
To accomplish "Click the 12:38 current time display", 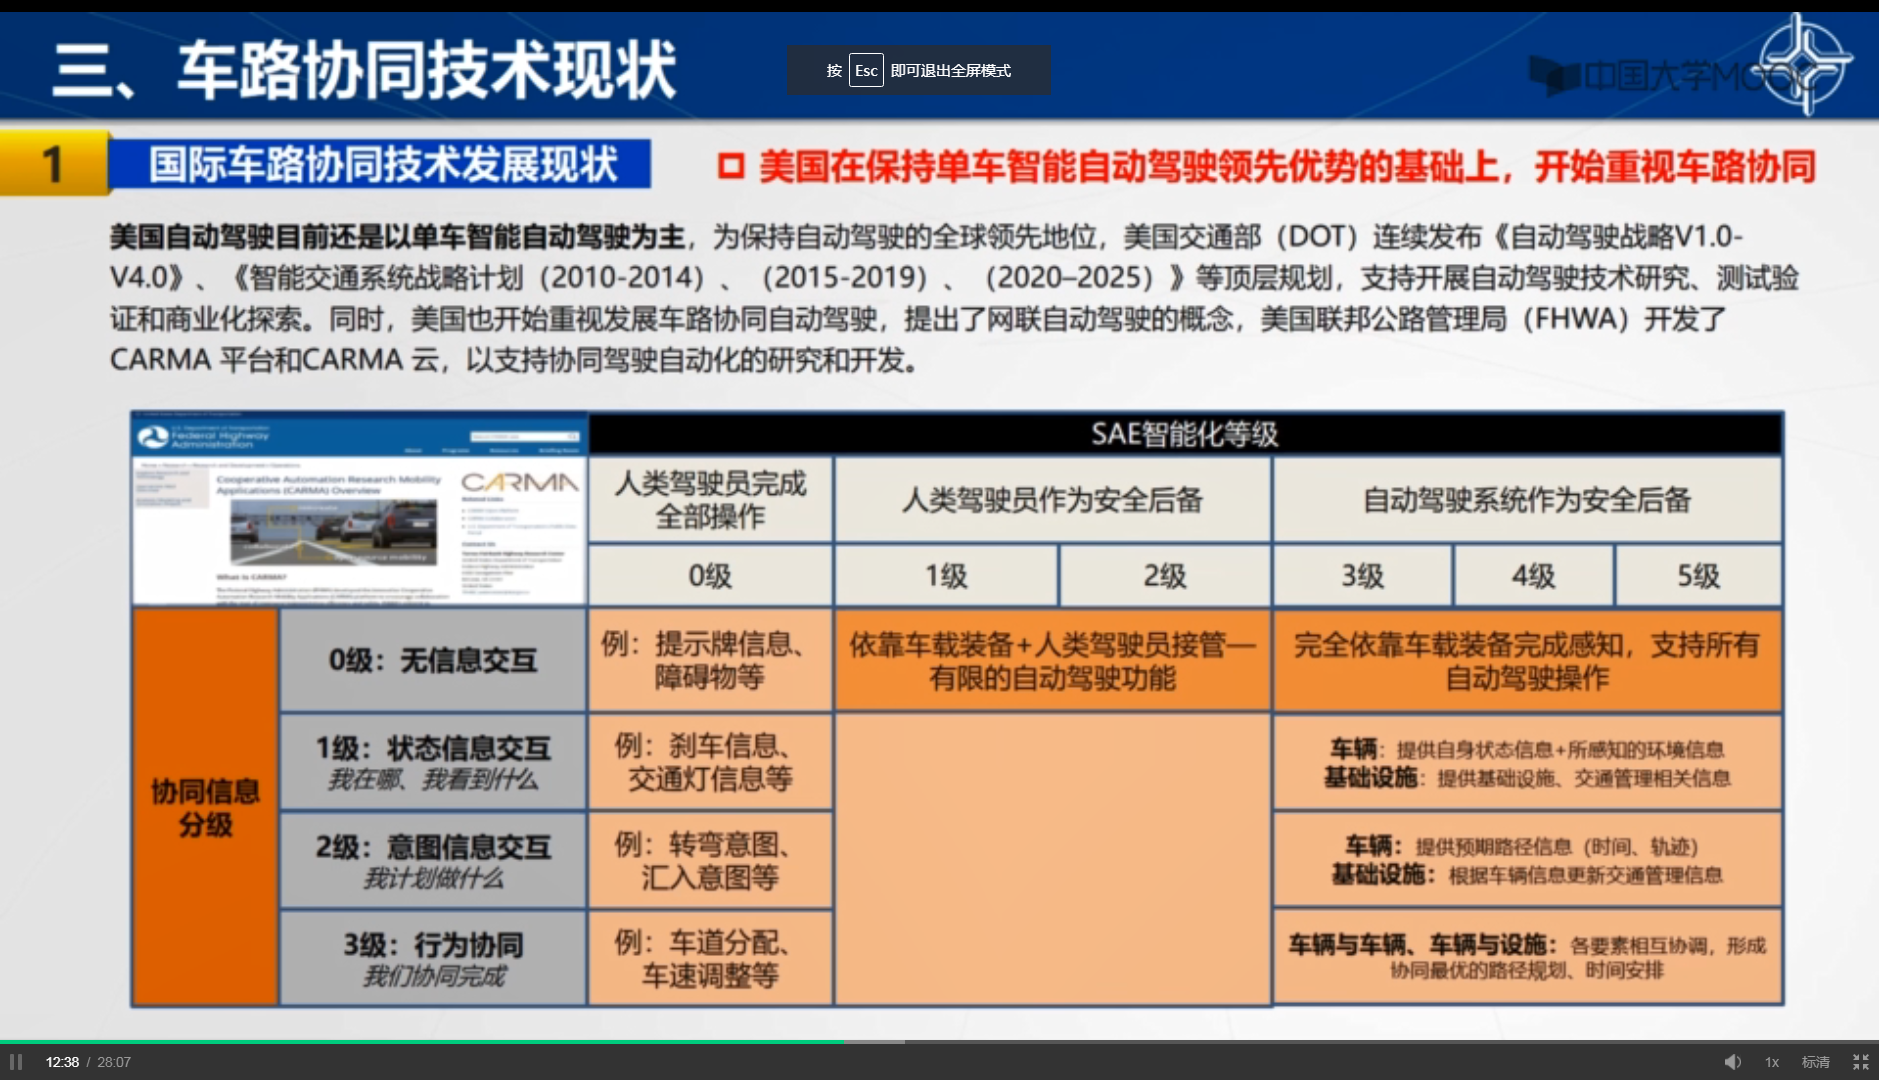I will coord(62,1062).
